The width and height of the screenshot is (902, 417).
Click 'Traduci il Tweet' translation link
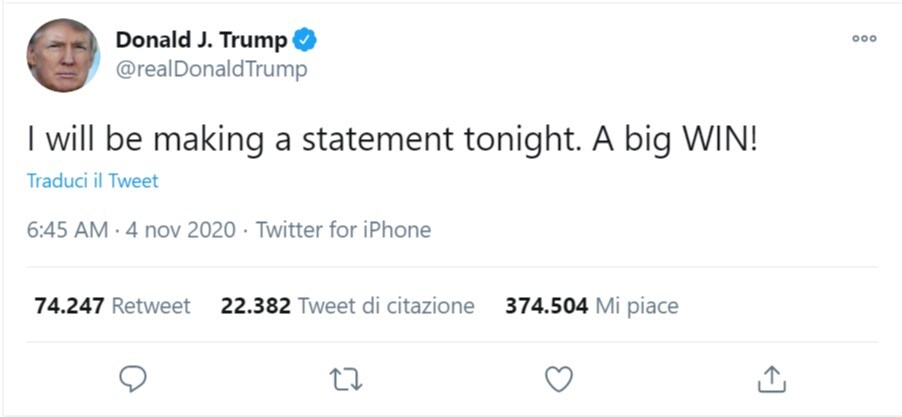point(92,181)
